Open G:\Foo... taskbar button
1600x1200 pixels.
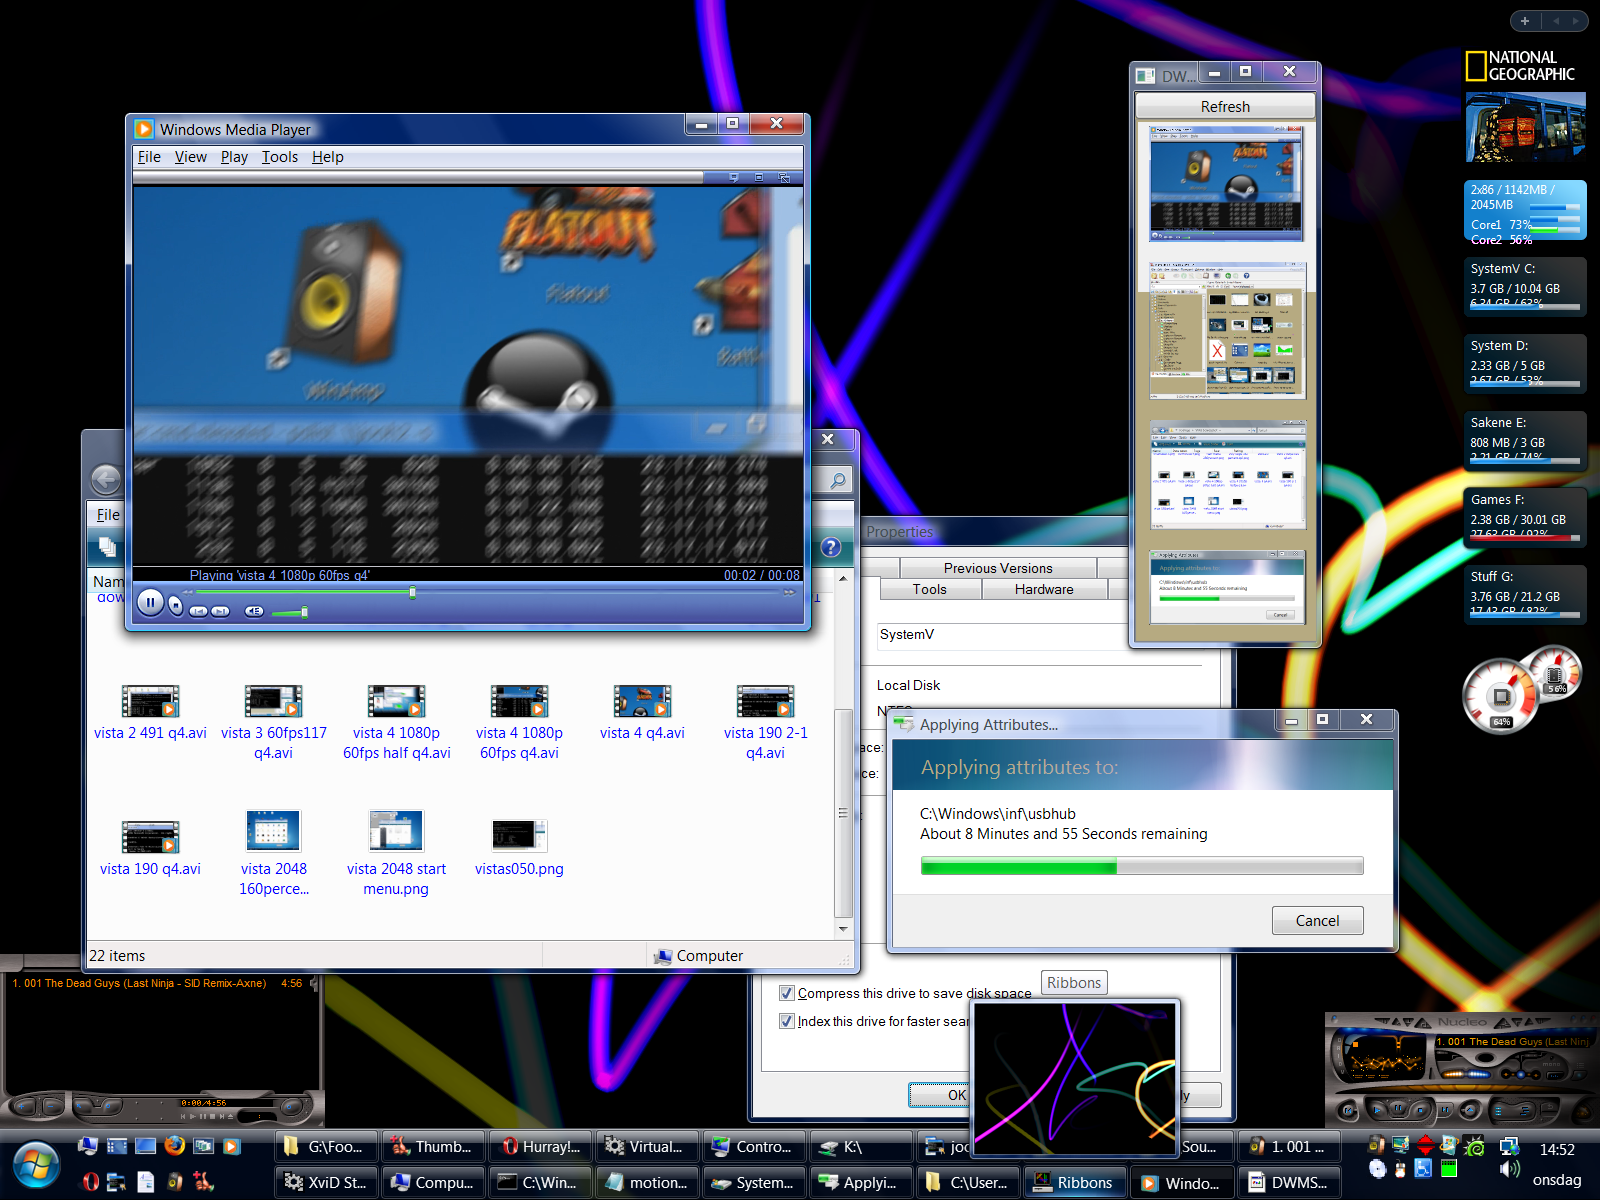pyautogui.click(x=326, y=1146)
